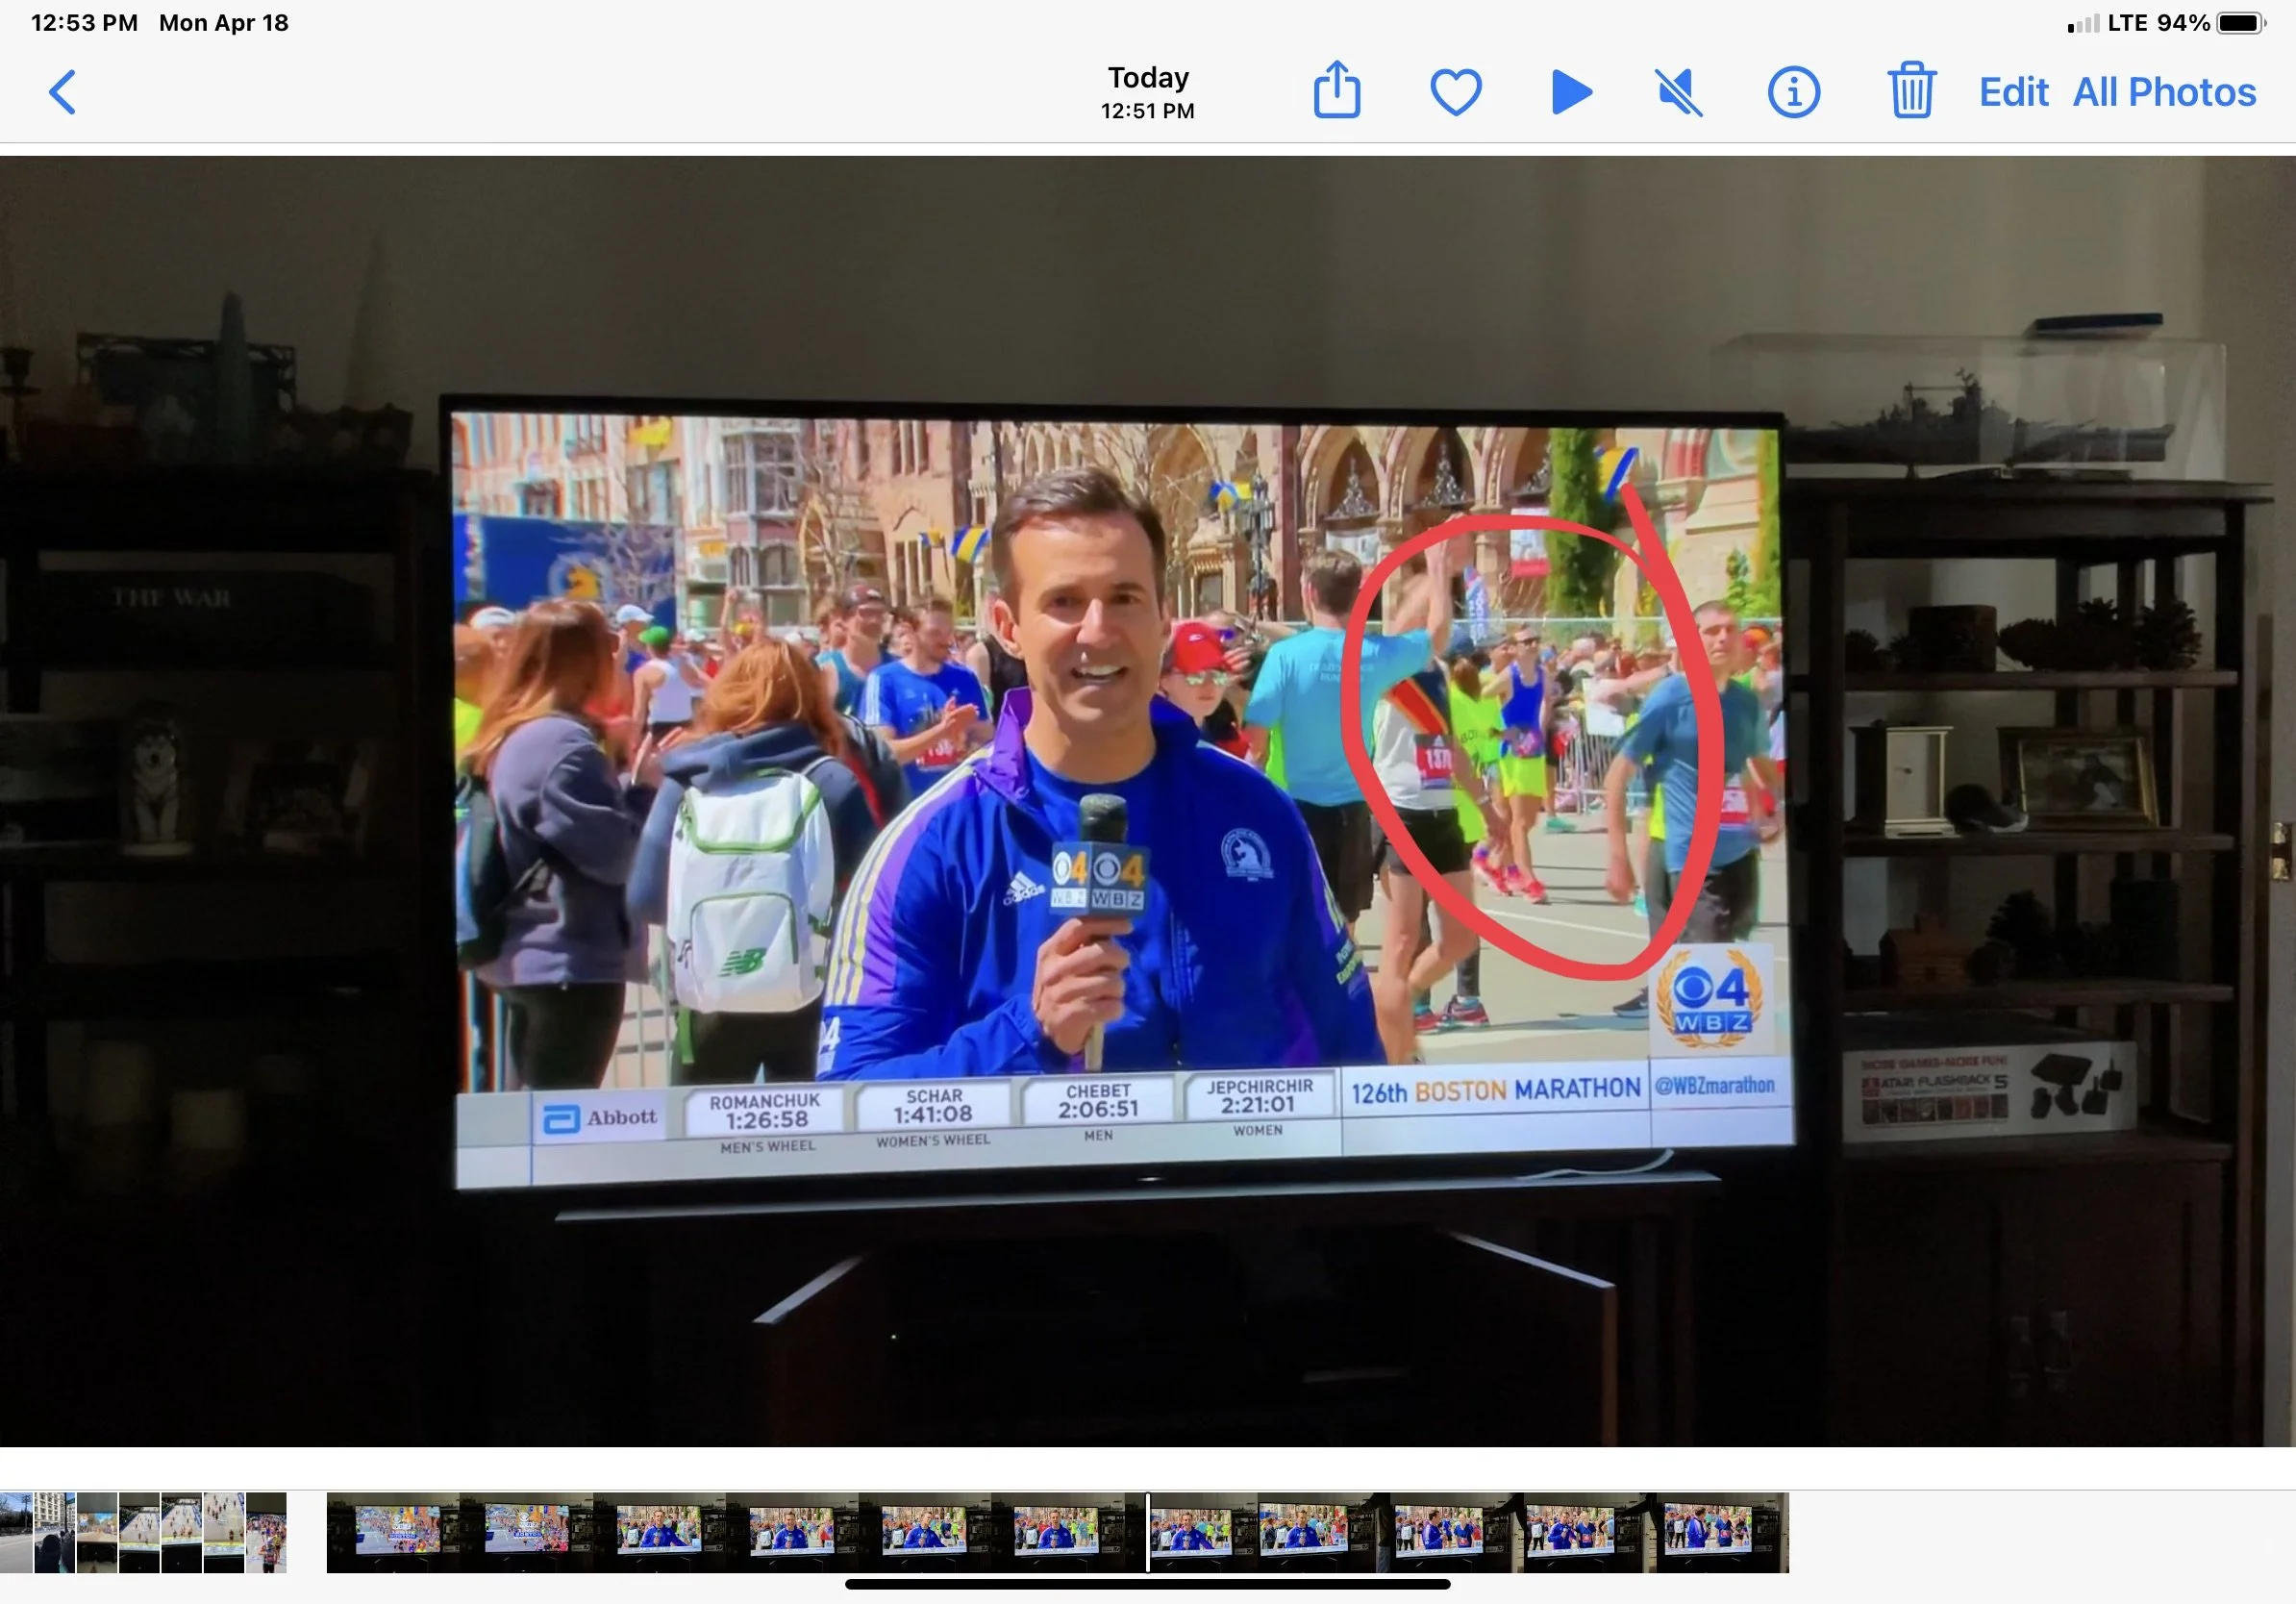
Task: Select the last photo thumbnail before video strip
Action: (266, 1532)
